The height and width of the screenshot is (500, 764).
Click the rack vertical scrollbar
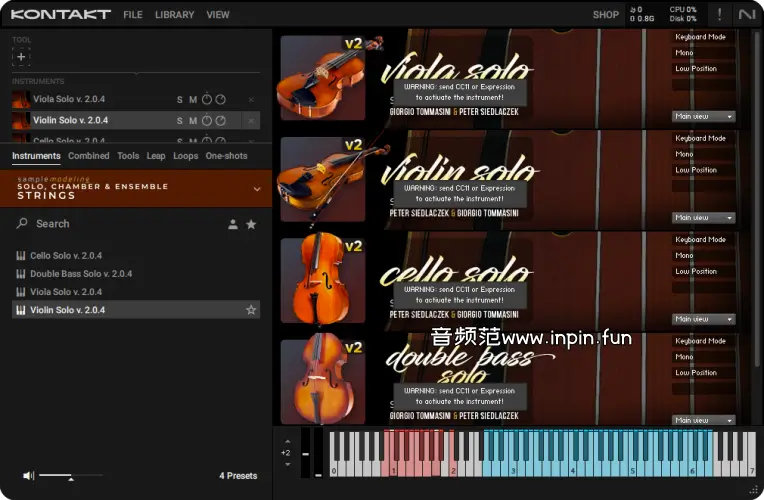pyautogui.click(x=757, y=197)
